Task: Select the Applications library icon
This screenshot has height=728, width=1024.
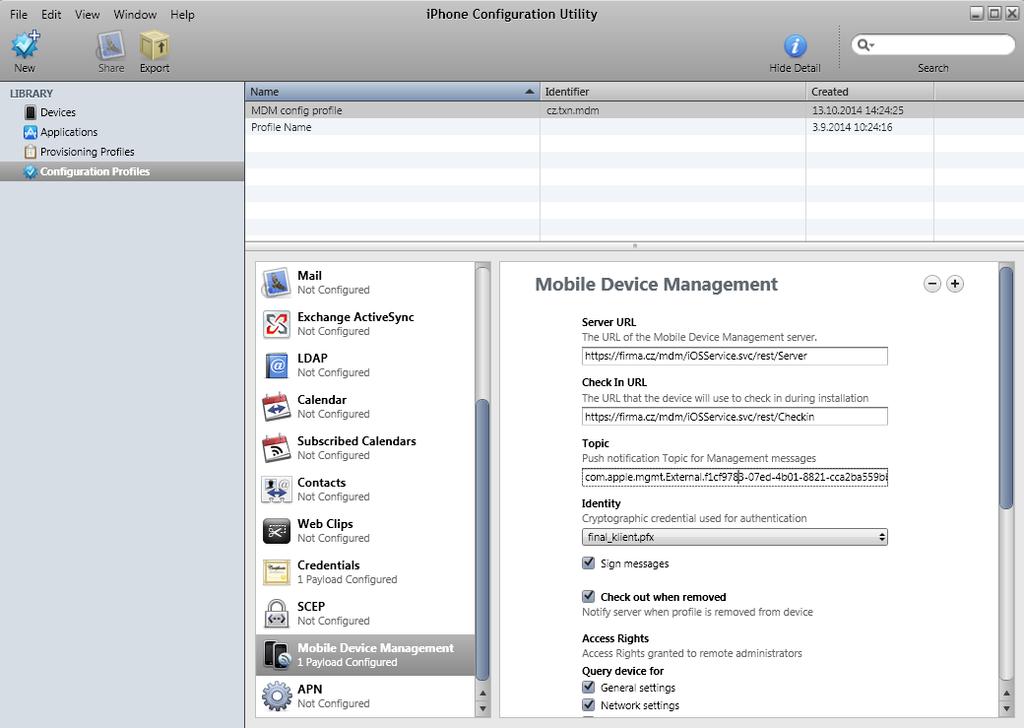Action: [x=30, y=132]
